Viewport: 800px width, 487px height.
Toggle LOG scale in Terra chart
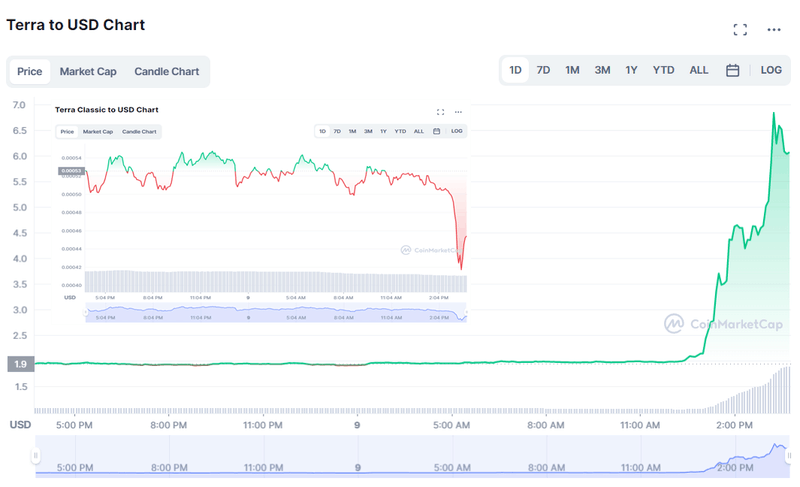[x=771, y=70]
